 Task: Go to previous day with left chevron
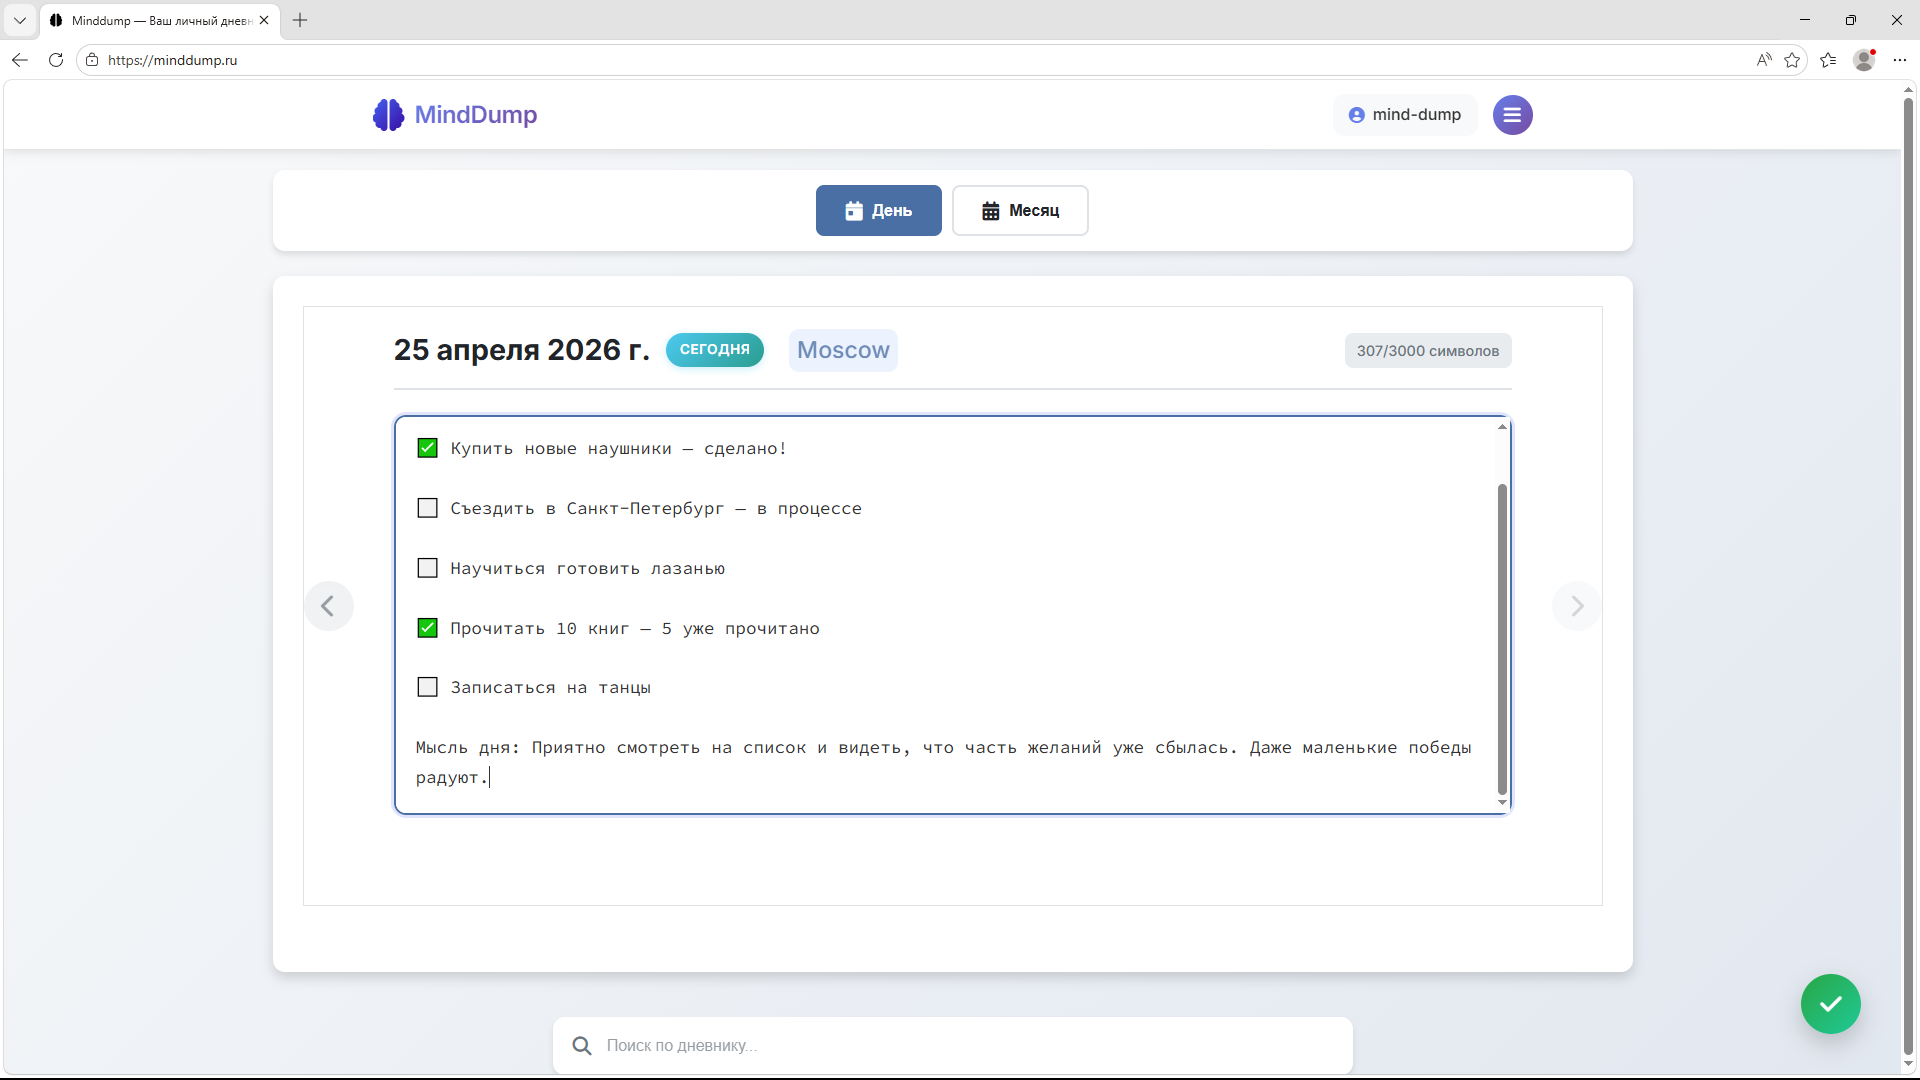tap(329, 606)
